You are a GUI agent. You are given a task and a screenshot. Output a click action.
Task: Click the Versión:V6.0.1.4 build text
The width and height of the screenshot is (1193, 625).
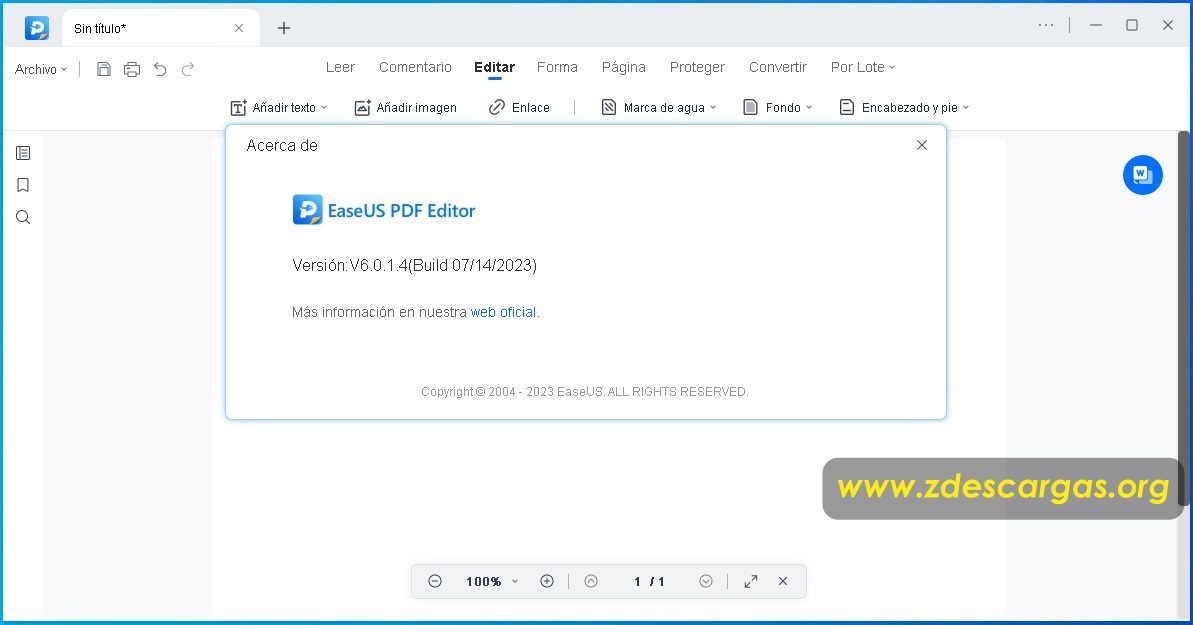point(415,265)
